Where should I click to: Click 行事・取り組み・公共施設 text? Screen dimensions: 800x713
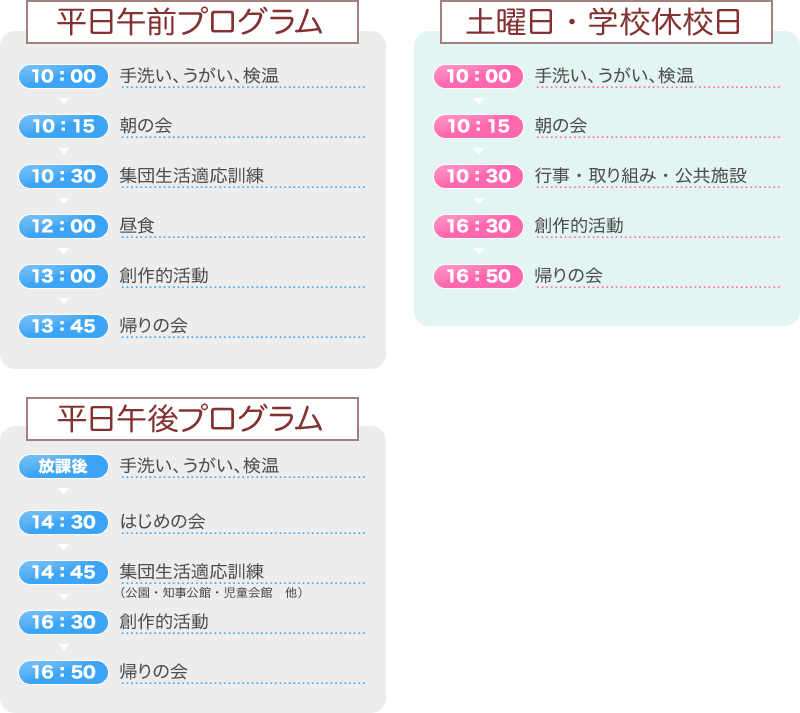pyautogui.click(x=641, y=176)
